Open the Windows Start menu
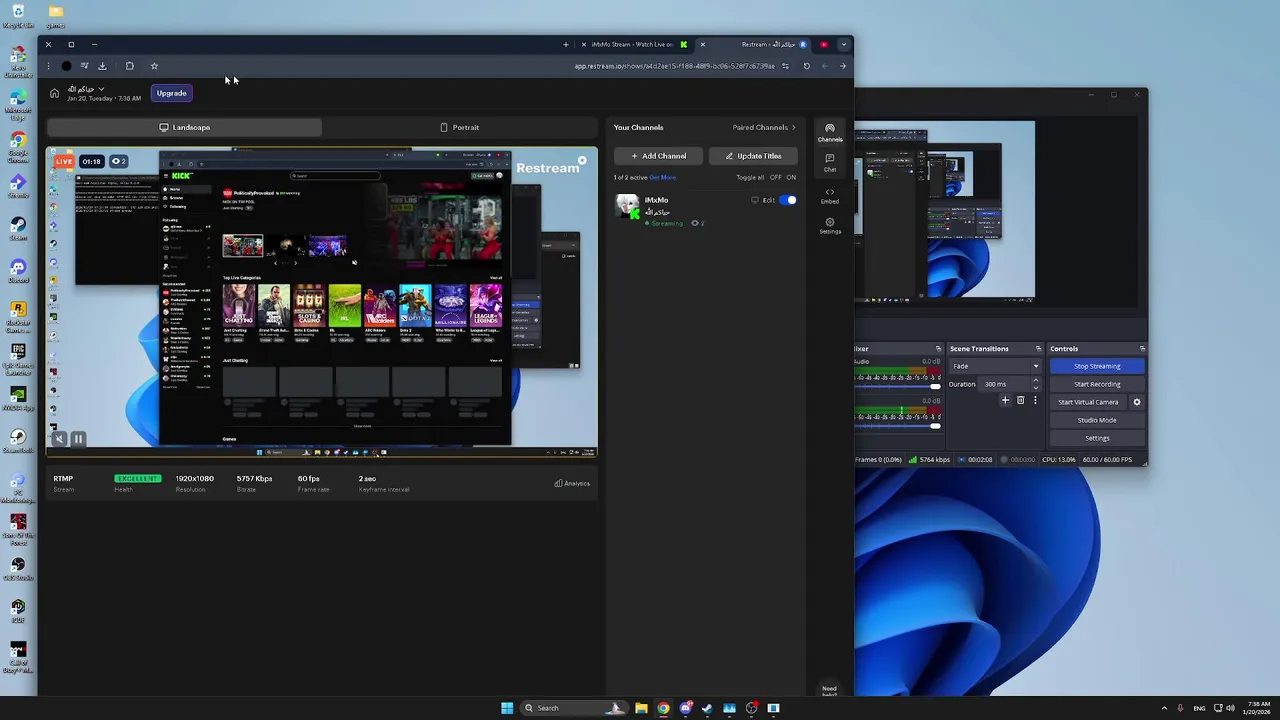 click(x=507, y=708)
